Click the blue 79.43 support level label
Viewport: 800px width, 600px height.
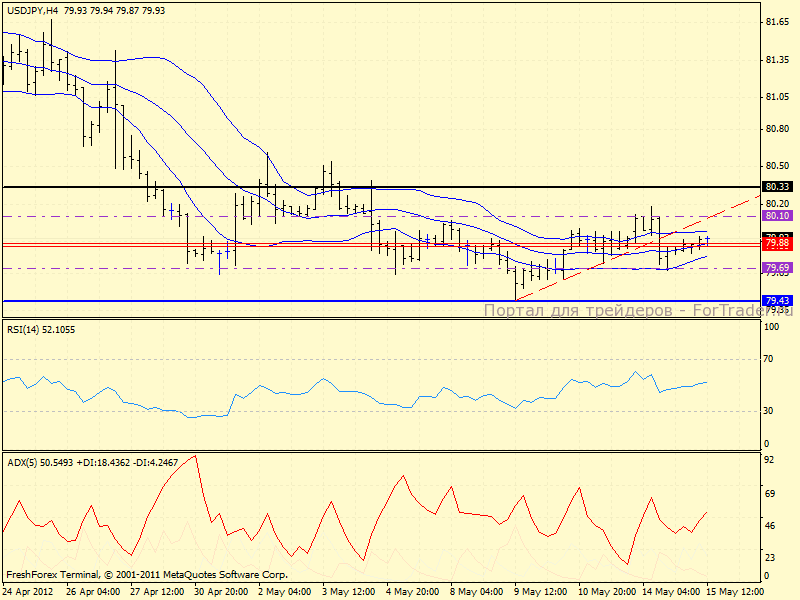(777, 301)
